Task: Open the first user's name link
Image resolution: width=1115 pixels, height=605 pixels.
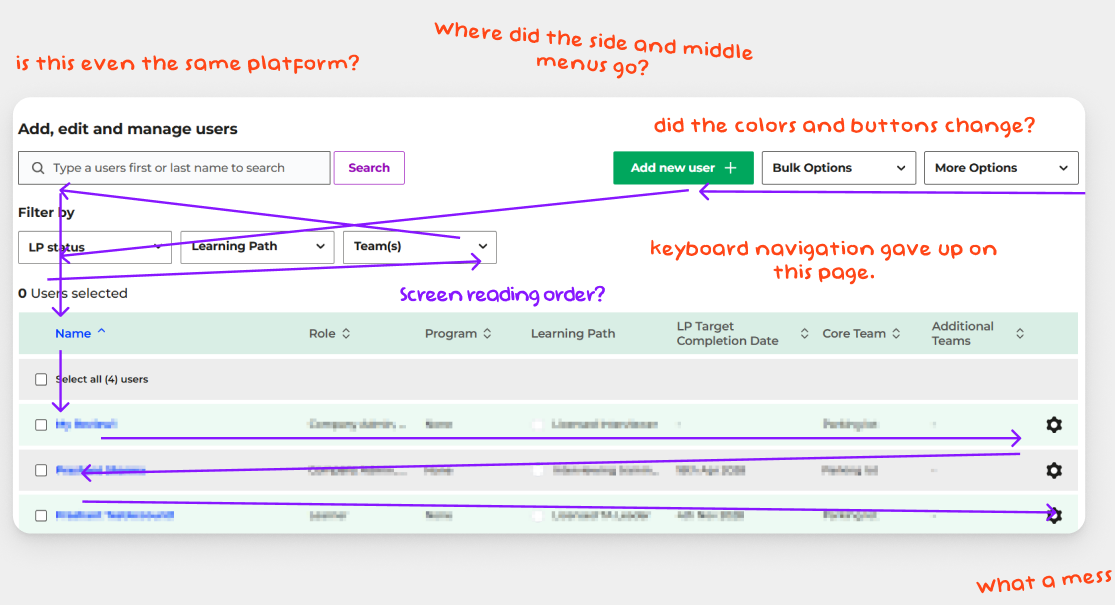Action: pyautogui.click(x=86, y=424)
